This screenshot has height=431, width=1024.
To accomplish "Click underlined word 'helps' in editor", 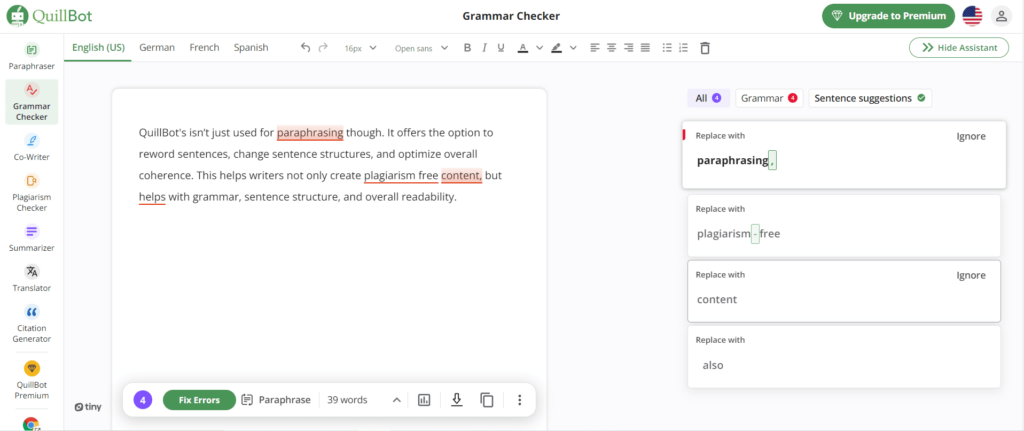I will coord(152,197).
